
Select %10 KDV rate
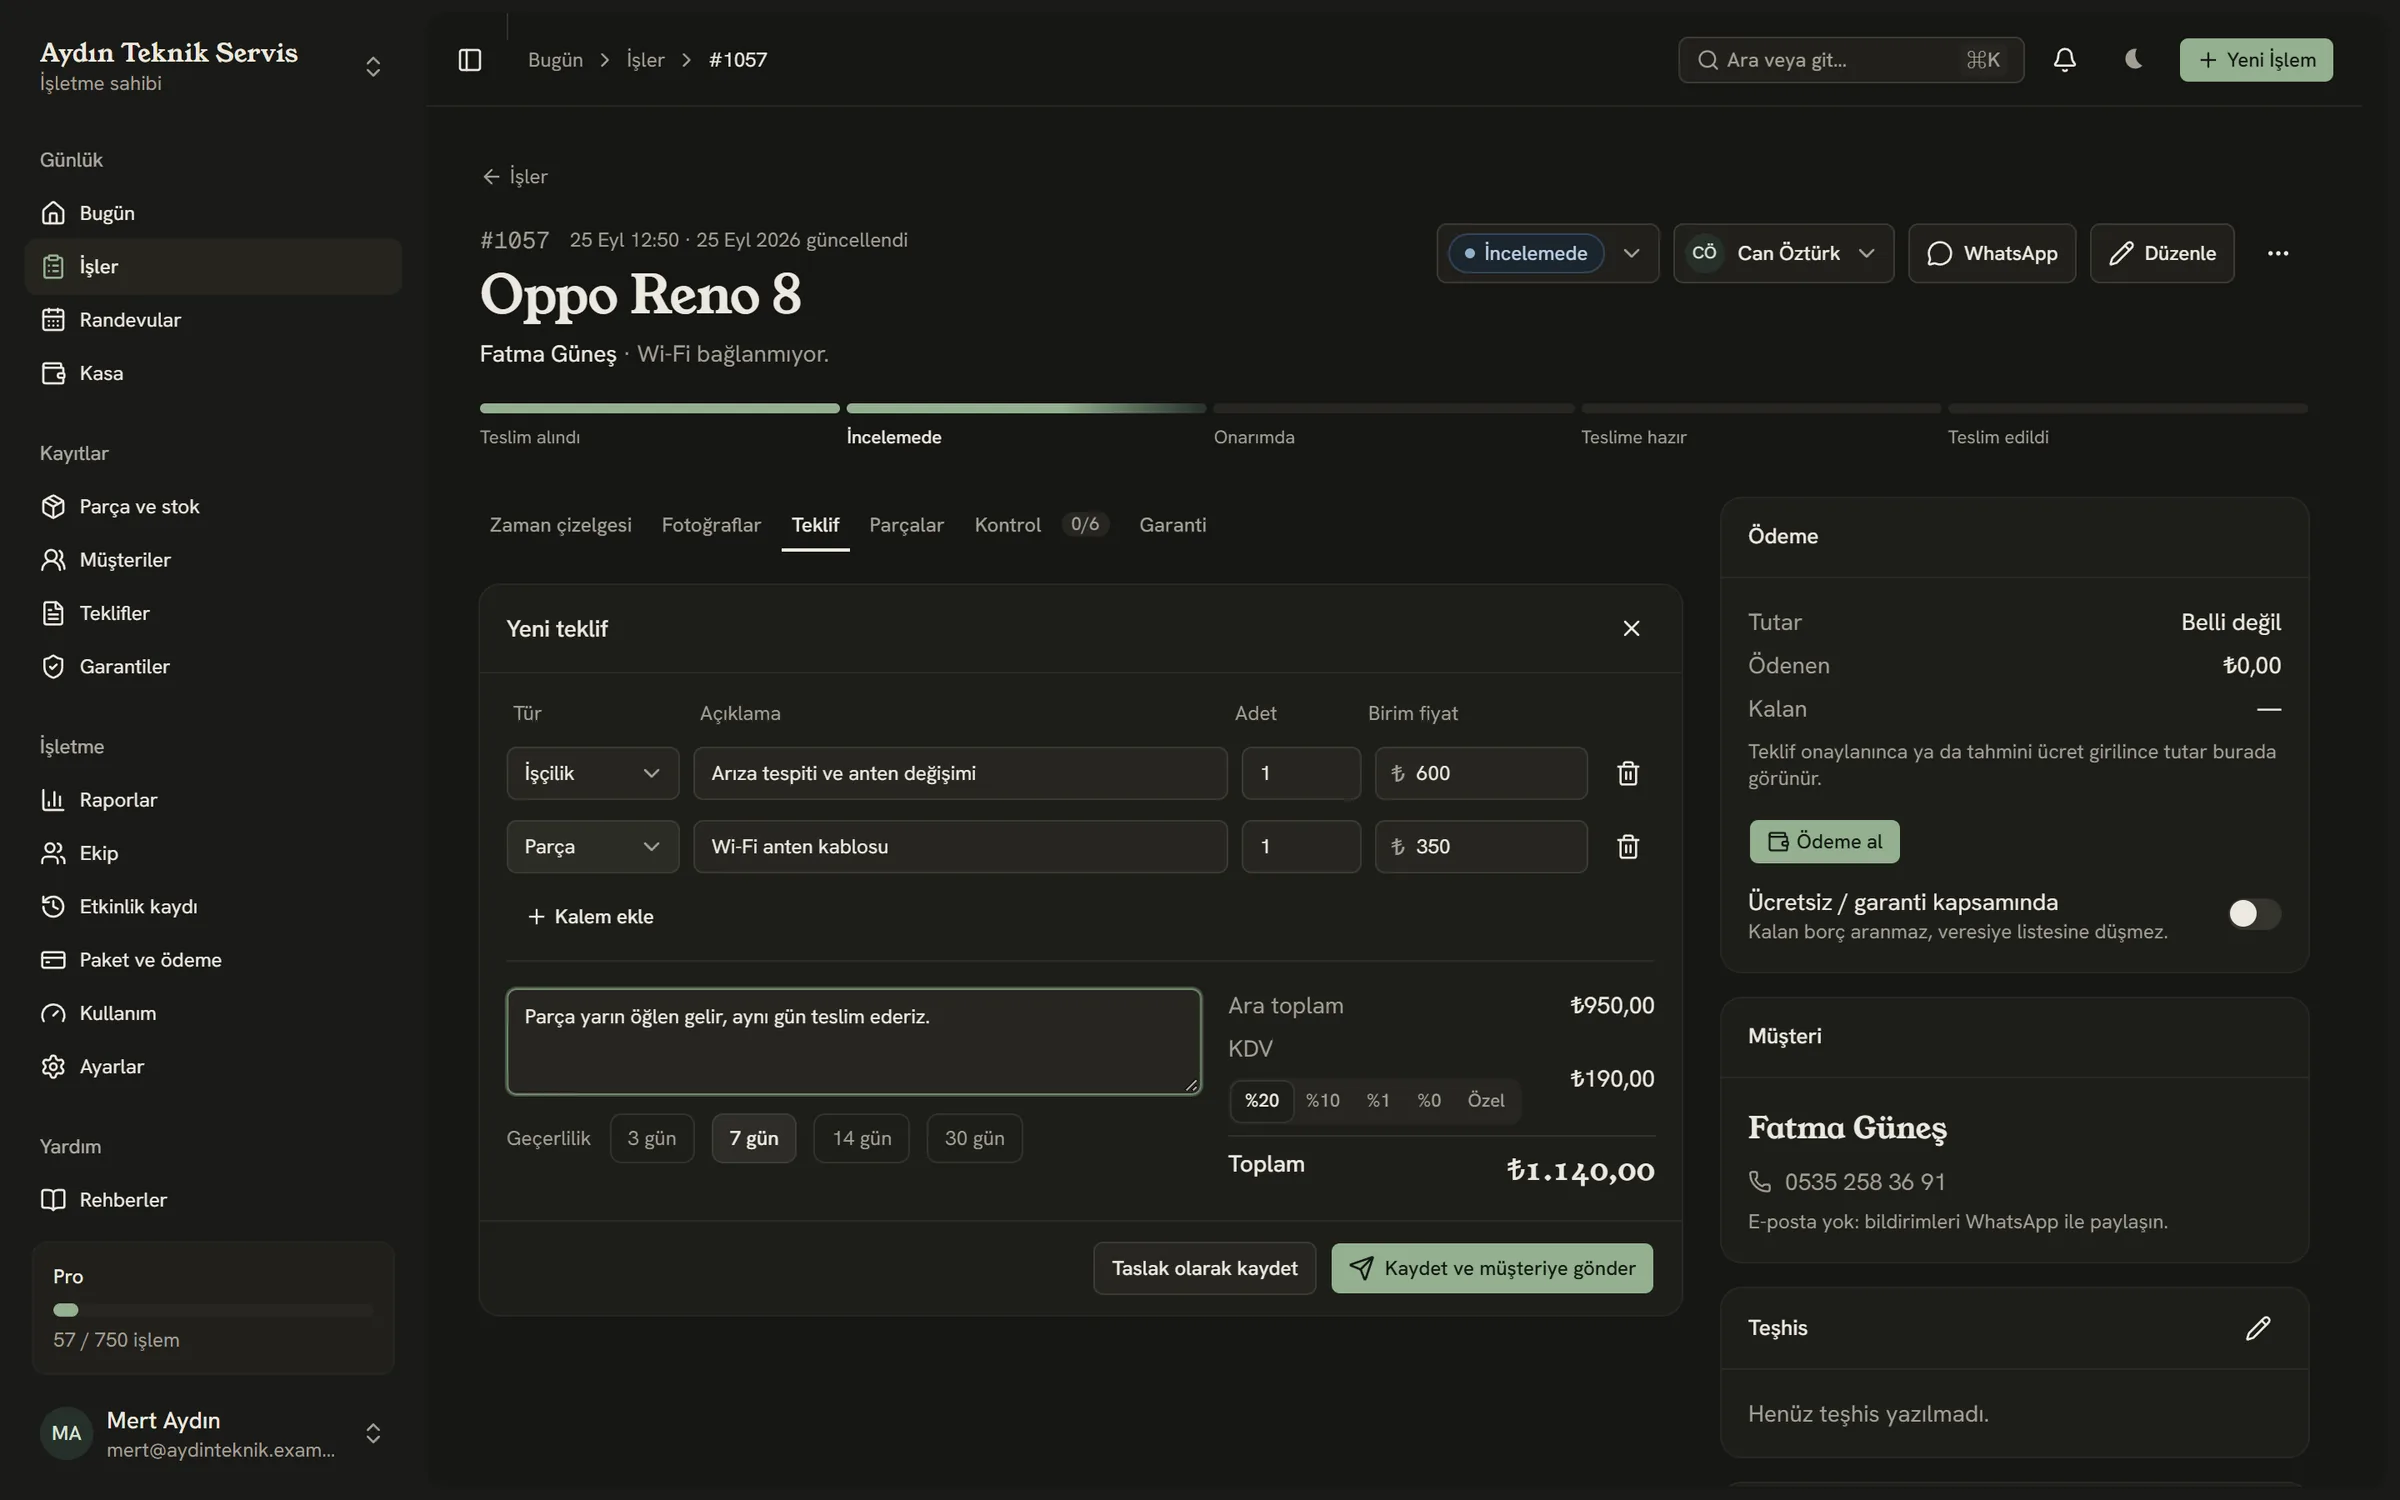pos(1322,1100)
